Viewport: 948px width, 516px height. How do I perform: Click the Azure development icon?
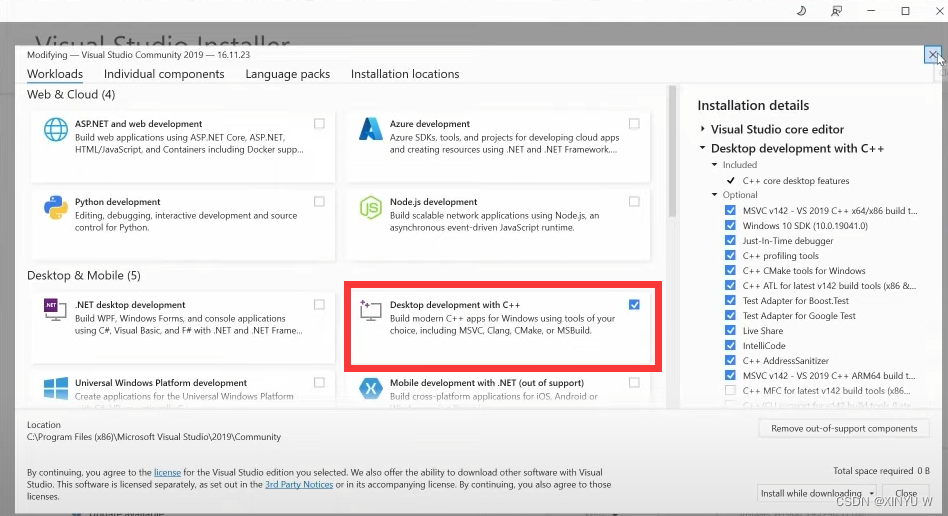coord(371,129)
